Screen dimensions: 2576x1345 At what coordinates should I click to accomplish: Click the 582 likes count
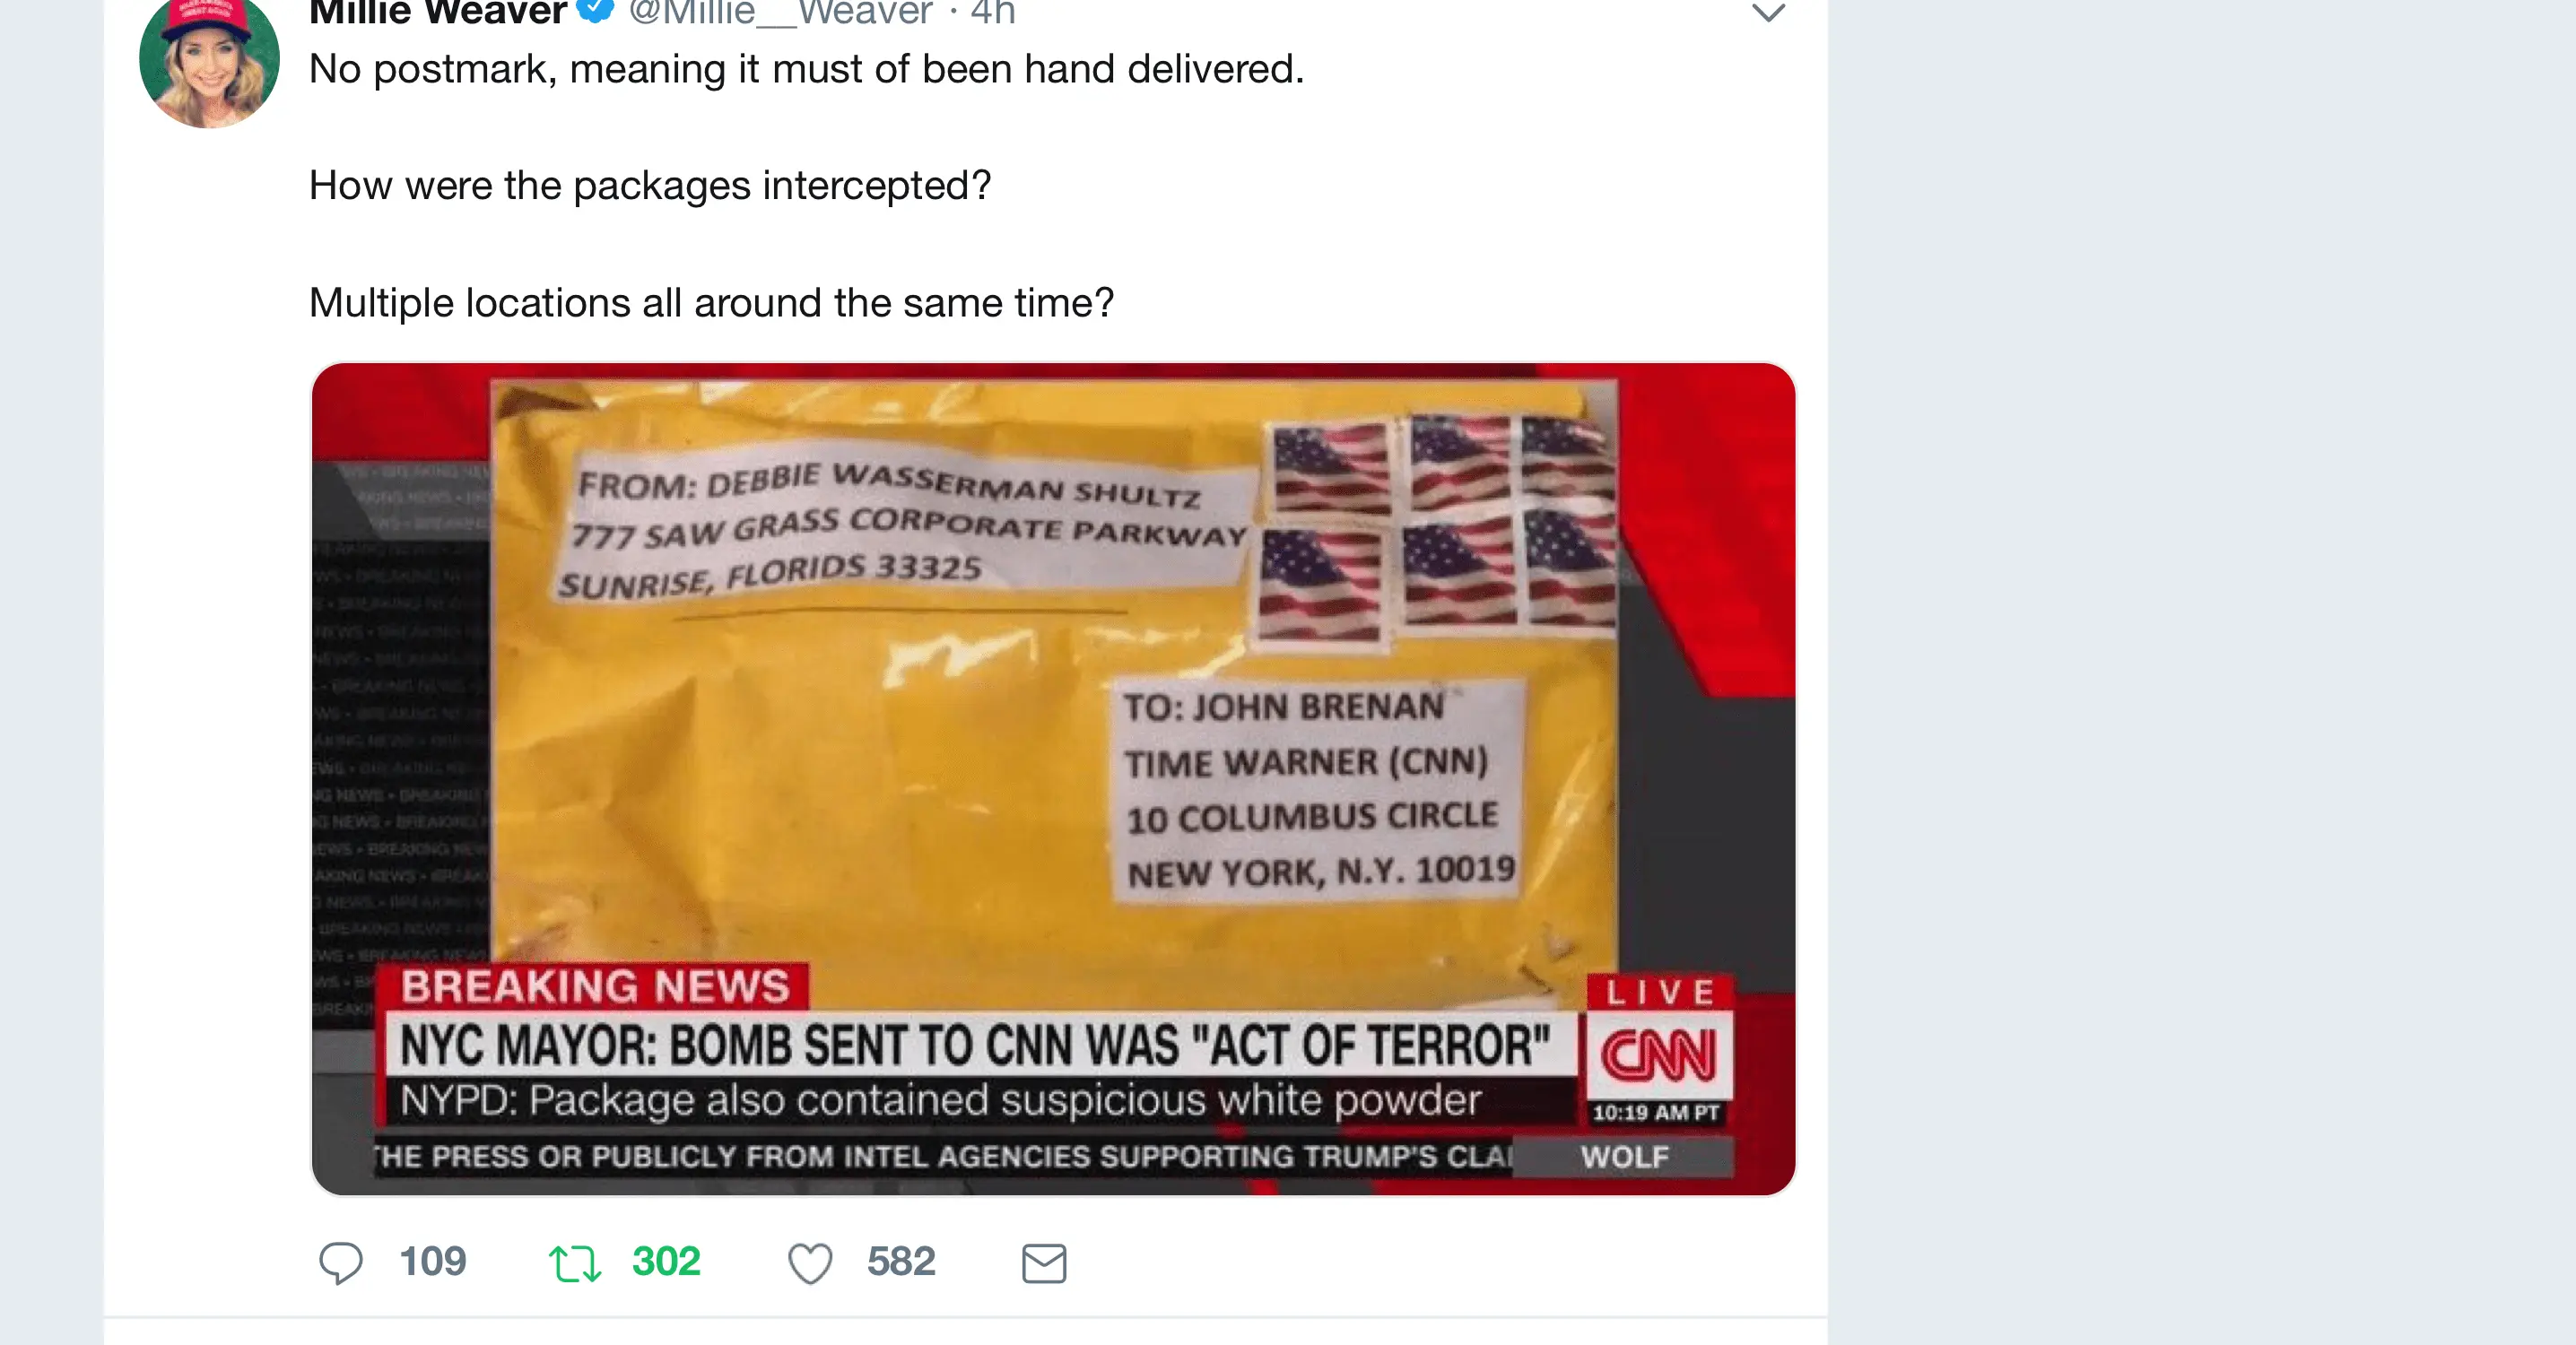point(901,1261)
